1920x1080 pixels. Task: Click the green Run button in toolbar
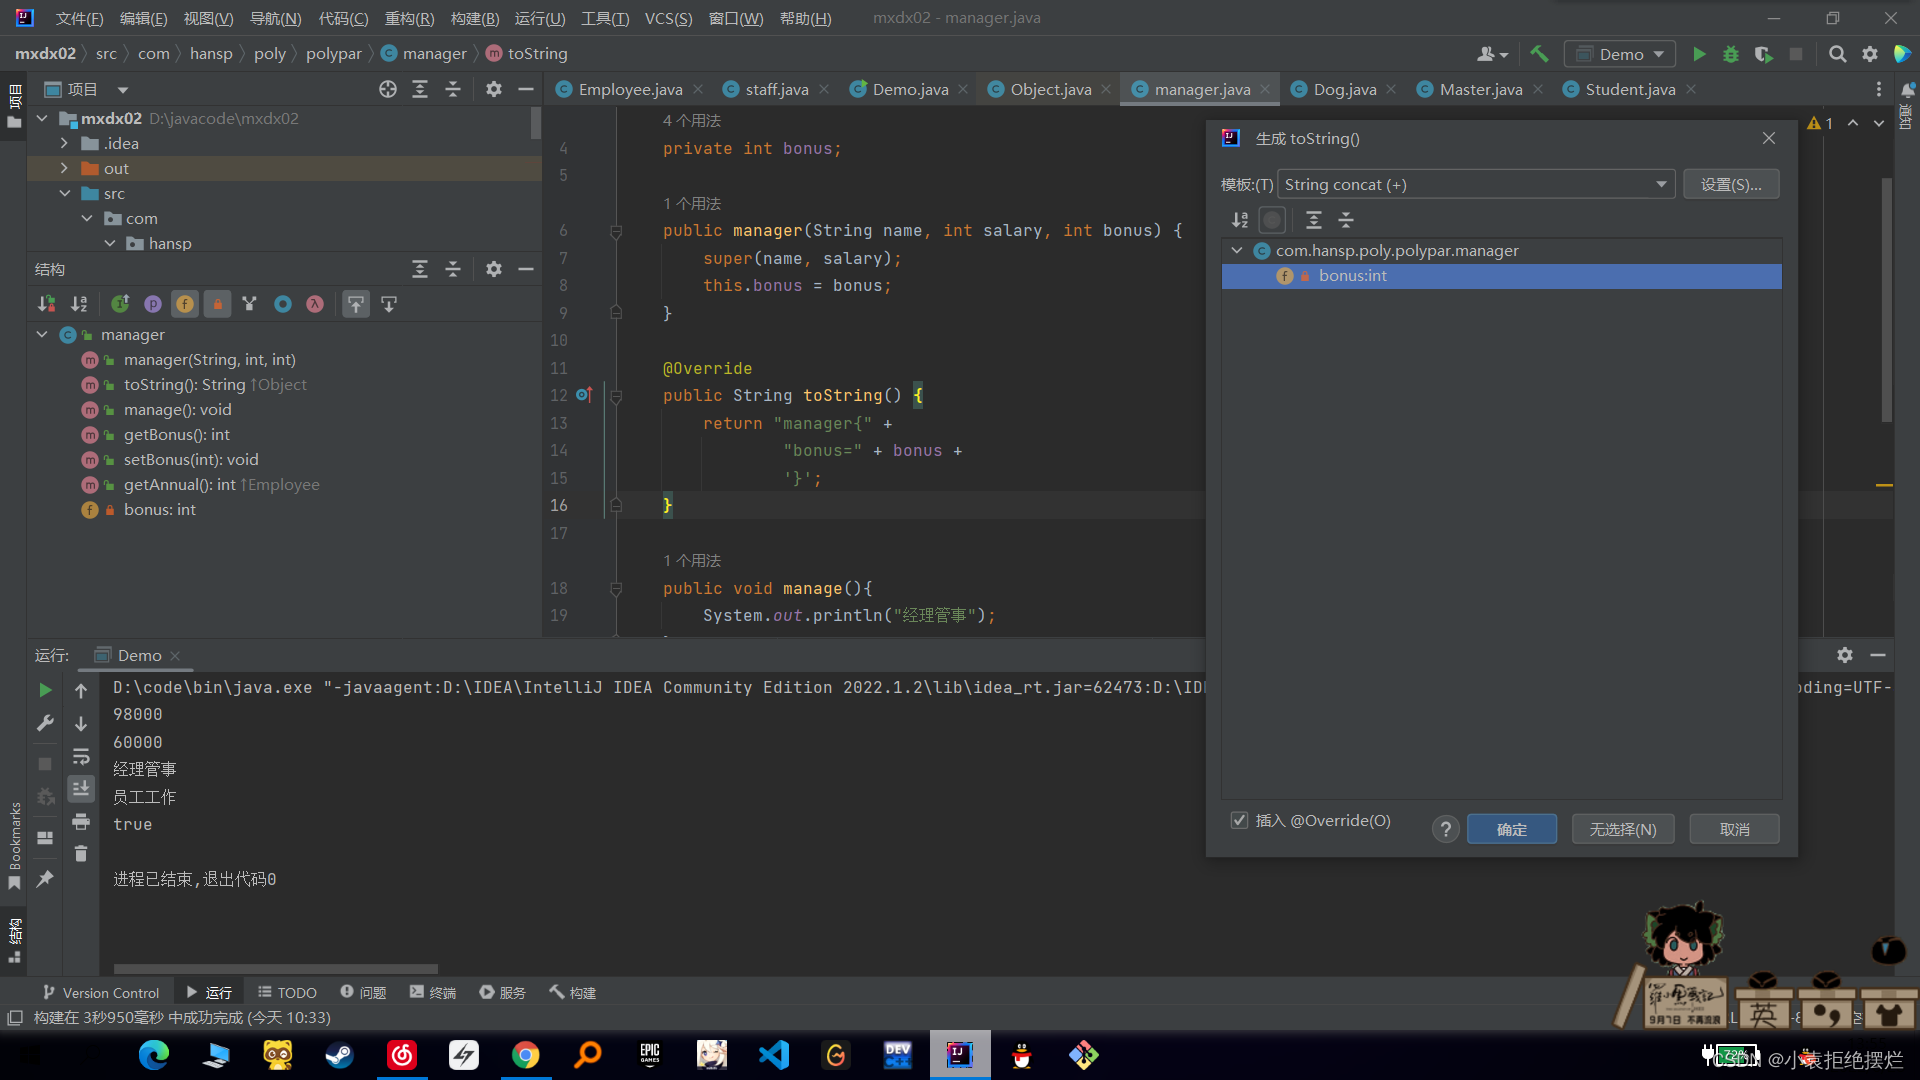click(1698, 54)
